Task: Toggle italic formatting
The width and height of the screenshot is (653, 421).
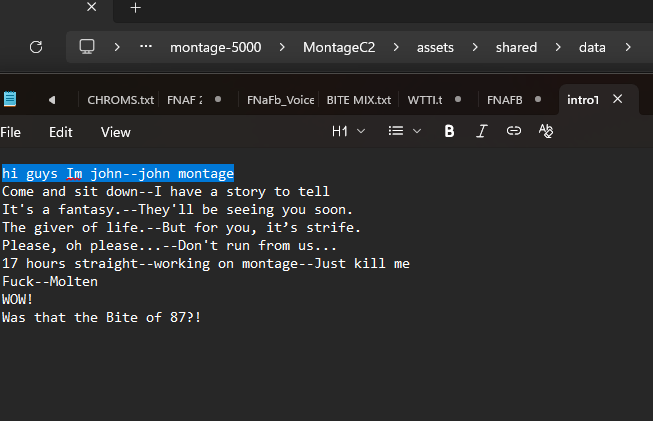Action: (x=481, y=131)
